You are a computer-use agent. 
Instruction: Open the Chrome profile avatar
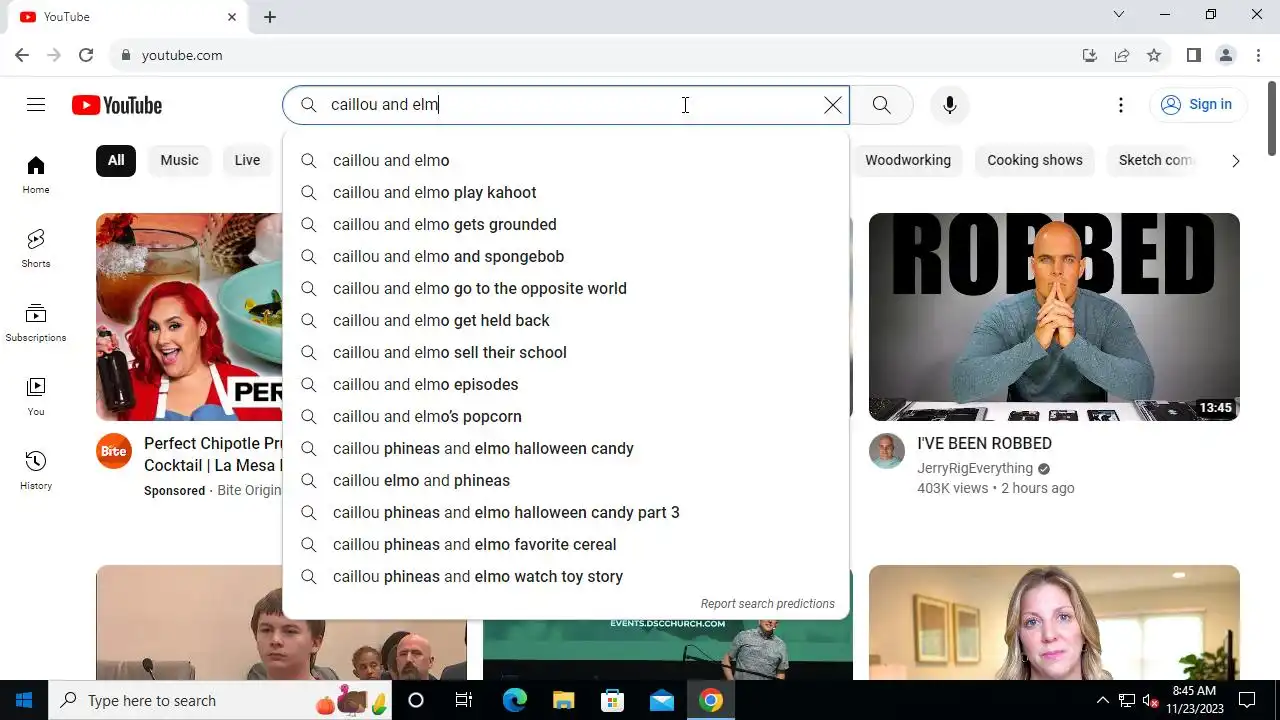[x=1226, y=55]
